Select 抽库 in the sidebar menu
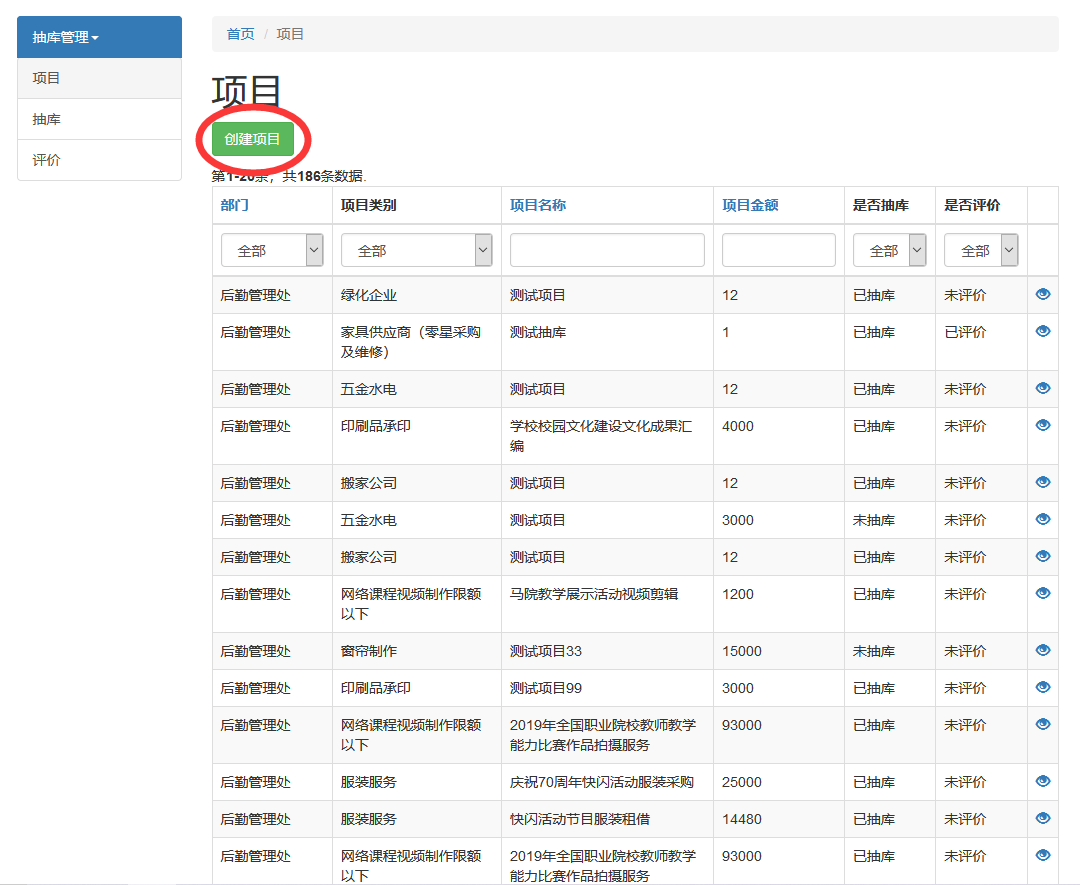Screen dimensions: 1080x885 47,119
